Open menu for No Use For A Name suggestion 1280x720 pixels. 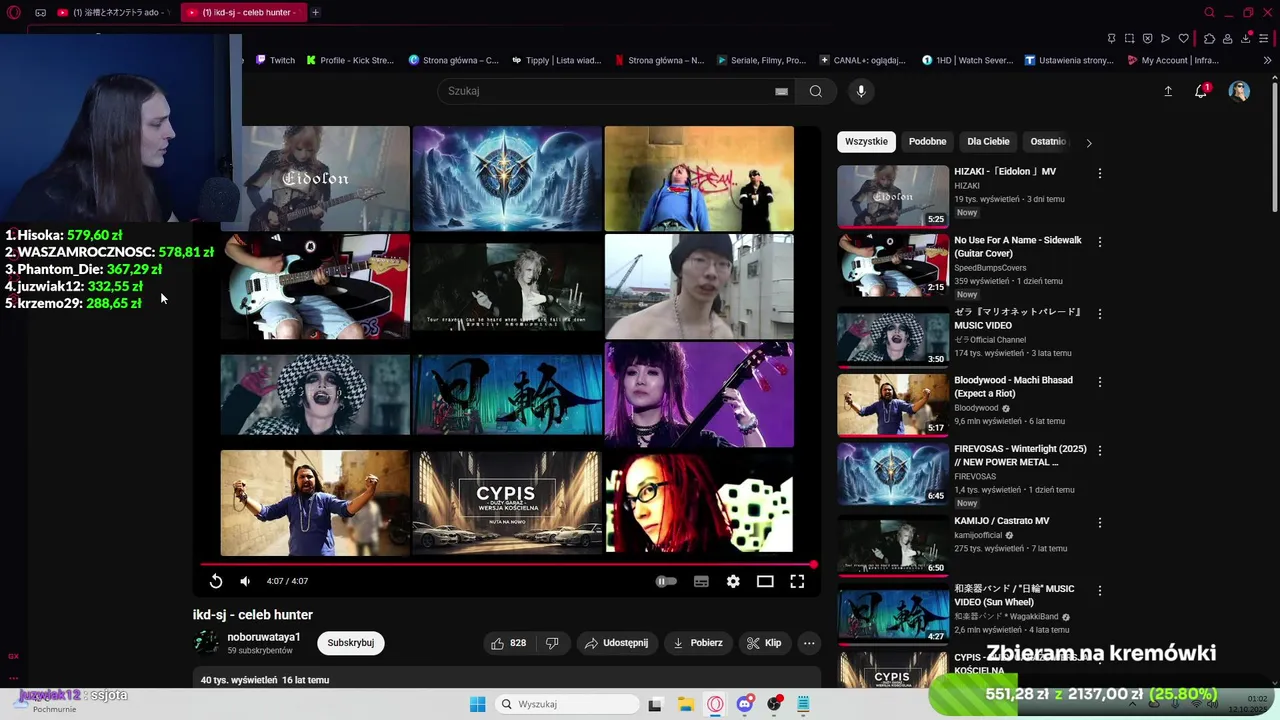click(1100, 242)
